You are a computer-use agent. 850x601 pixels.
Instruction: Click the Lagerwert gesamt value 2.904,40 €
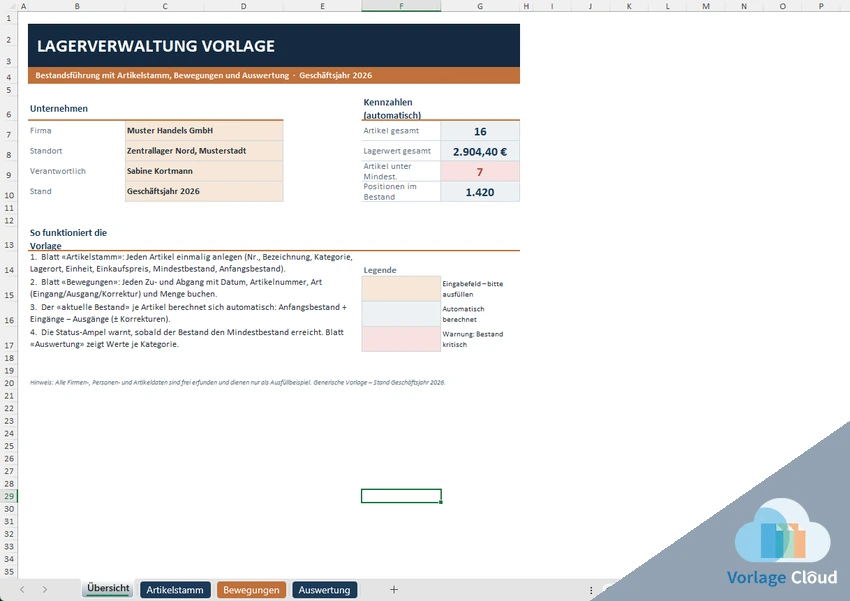(x=480, y=152)
